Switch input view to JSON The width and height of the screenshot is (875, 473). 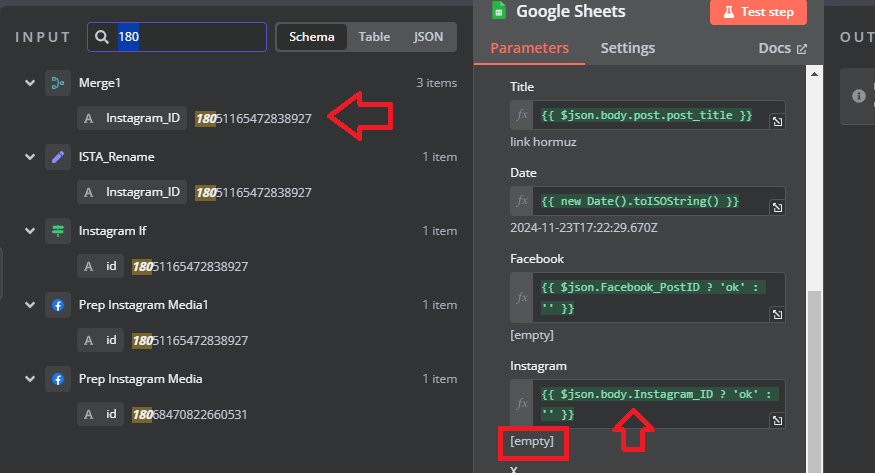pyautogui.click(x=428, y=37)
